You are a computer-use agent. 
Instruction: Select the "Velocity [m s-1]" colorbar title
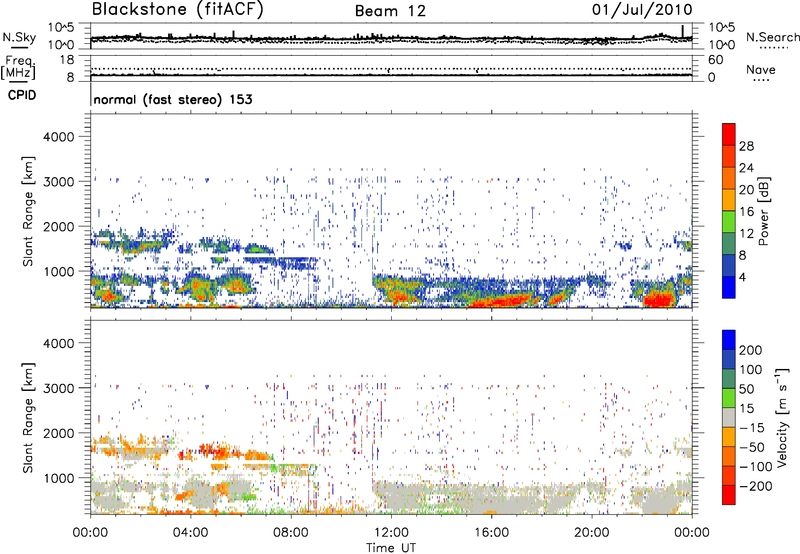click(782, 417)
